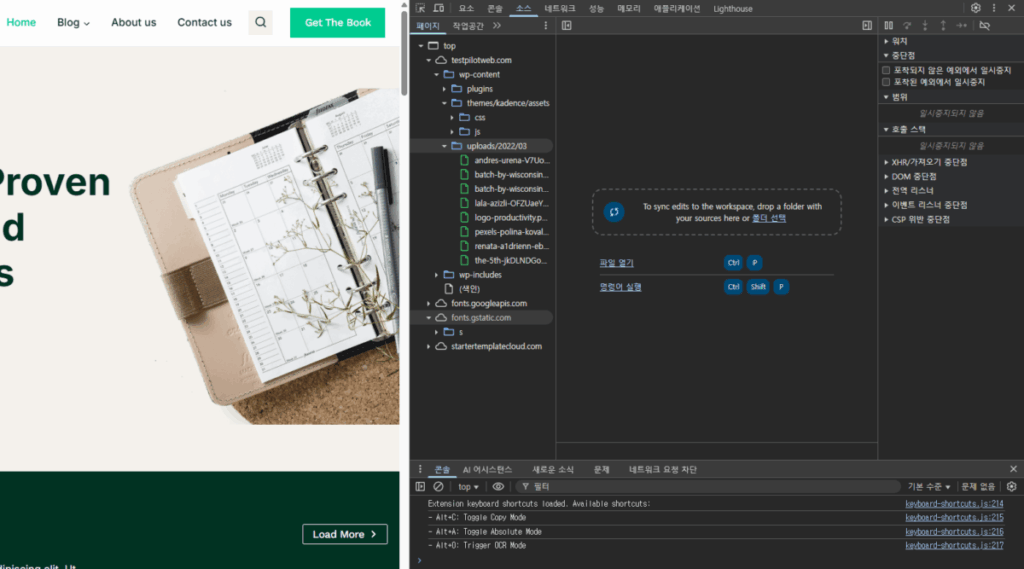Click the inspect element picker icon
Image resolution: width=1024 pixels, height=569 pixels.
pos(421,8)
